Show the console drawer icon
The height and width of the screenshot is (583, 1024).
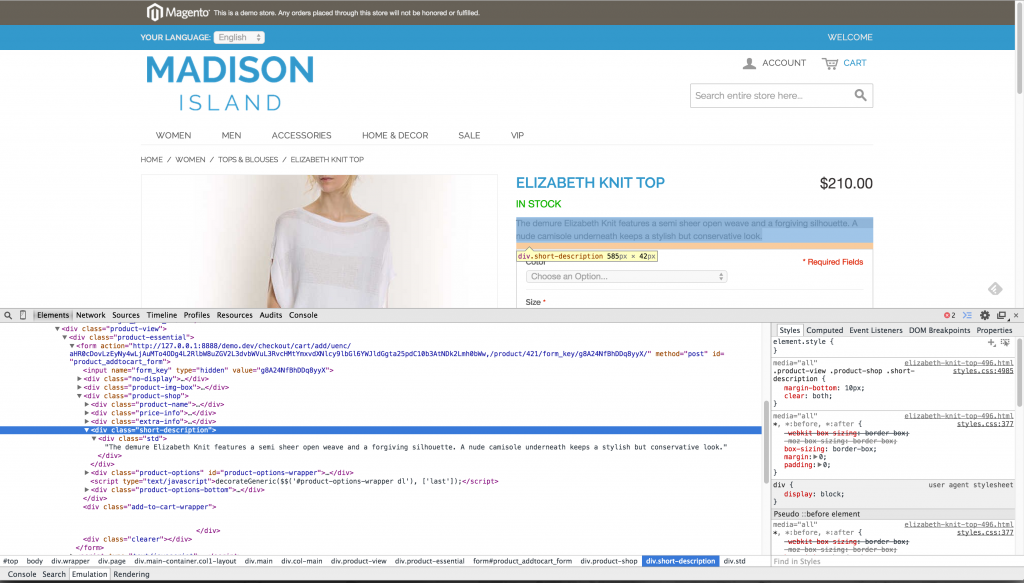click(967, 315)
